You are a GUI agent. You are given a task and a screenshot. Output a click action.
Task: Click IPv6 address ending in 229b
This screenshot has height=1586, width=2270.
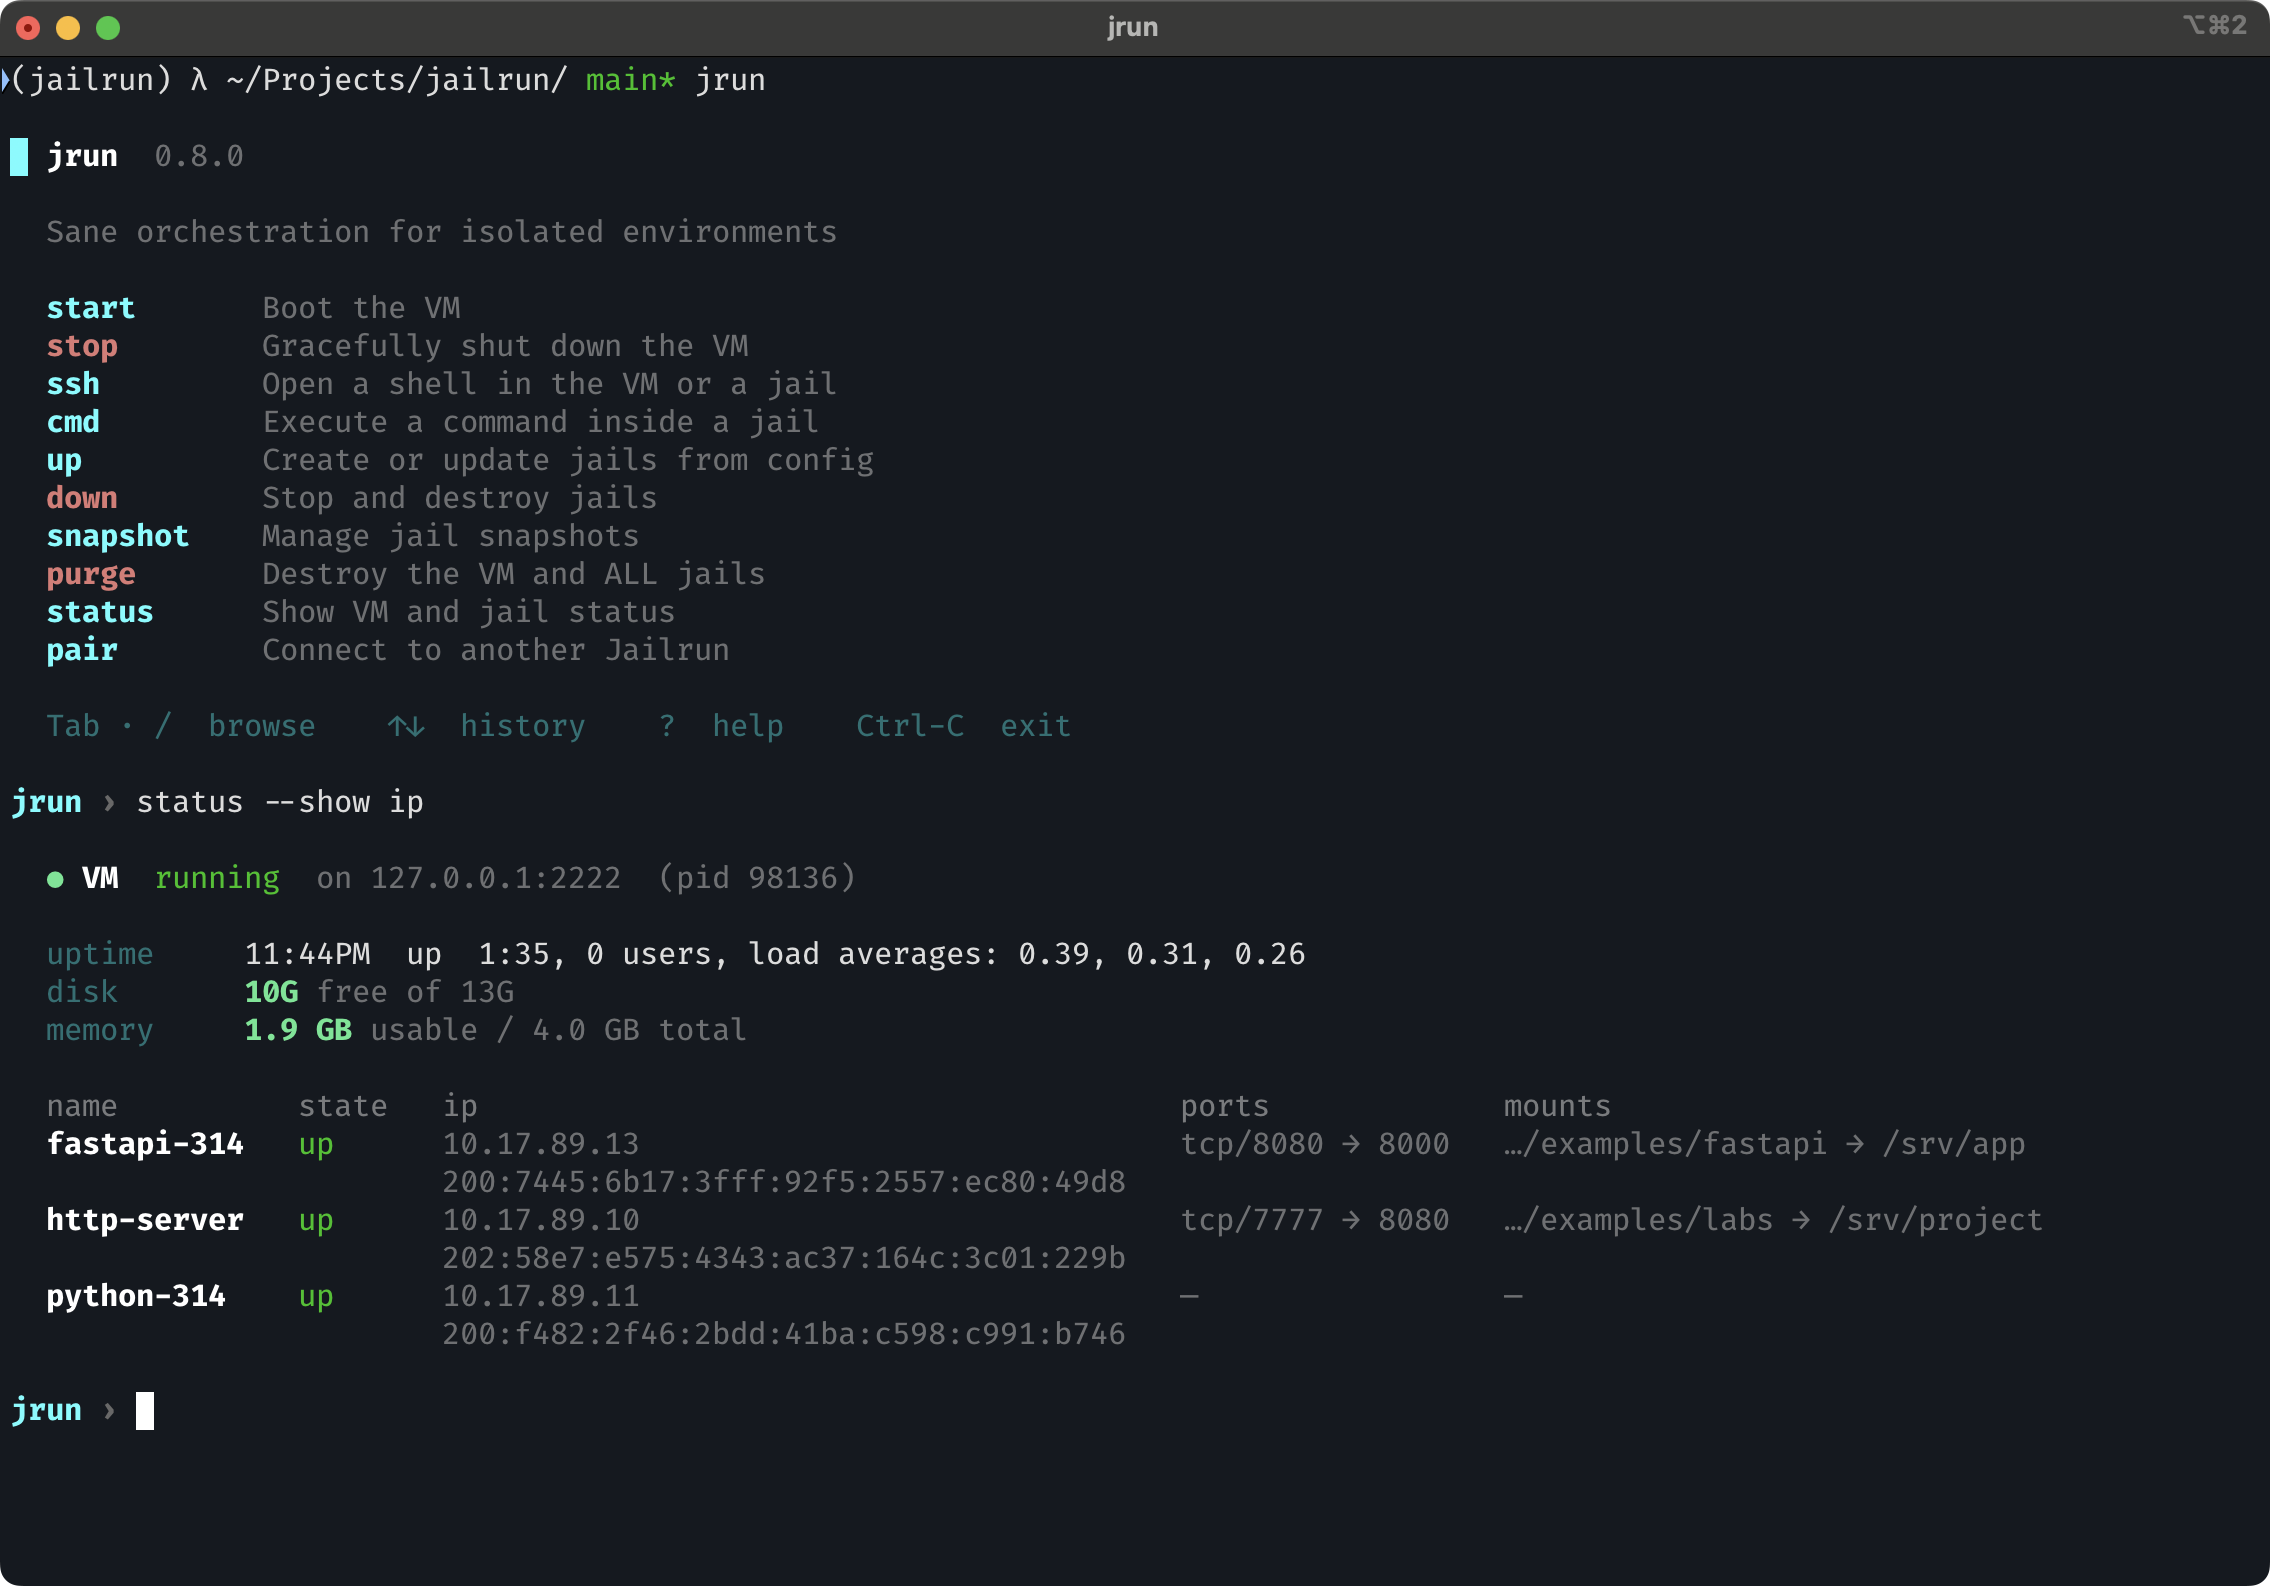784,1258
